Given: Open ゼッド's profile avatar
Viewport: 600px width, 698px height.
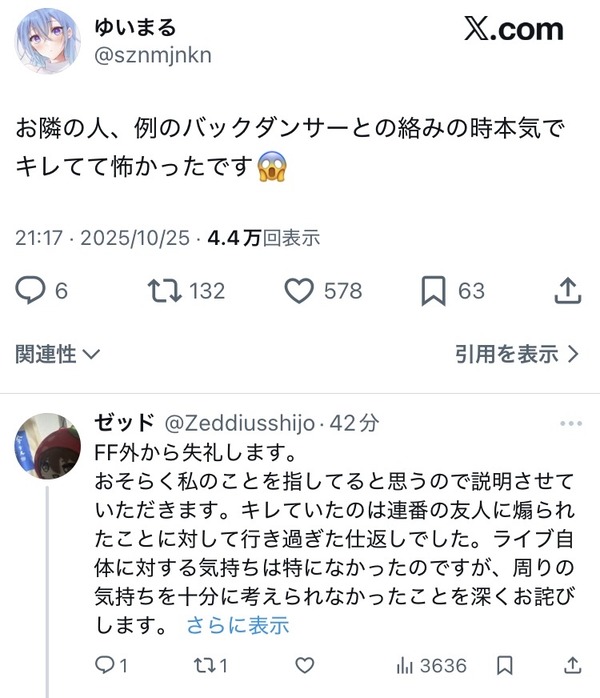Looking at the screenshot, I should point(48,446).
